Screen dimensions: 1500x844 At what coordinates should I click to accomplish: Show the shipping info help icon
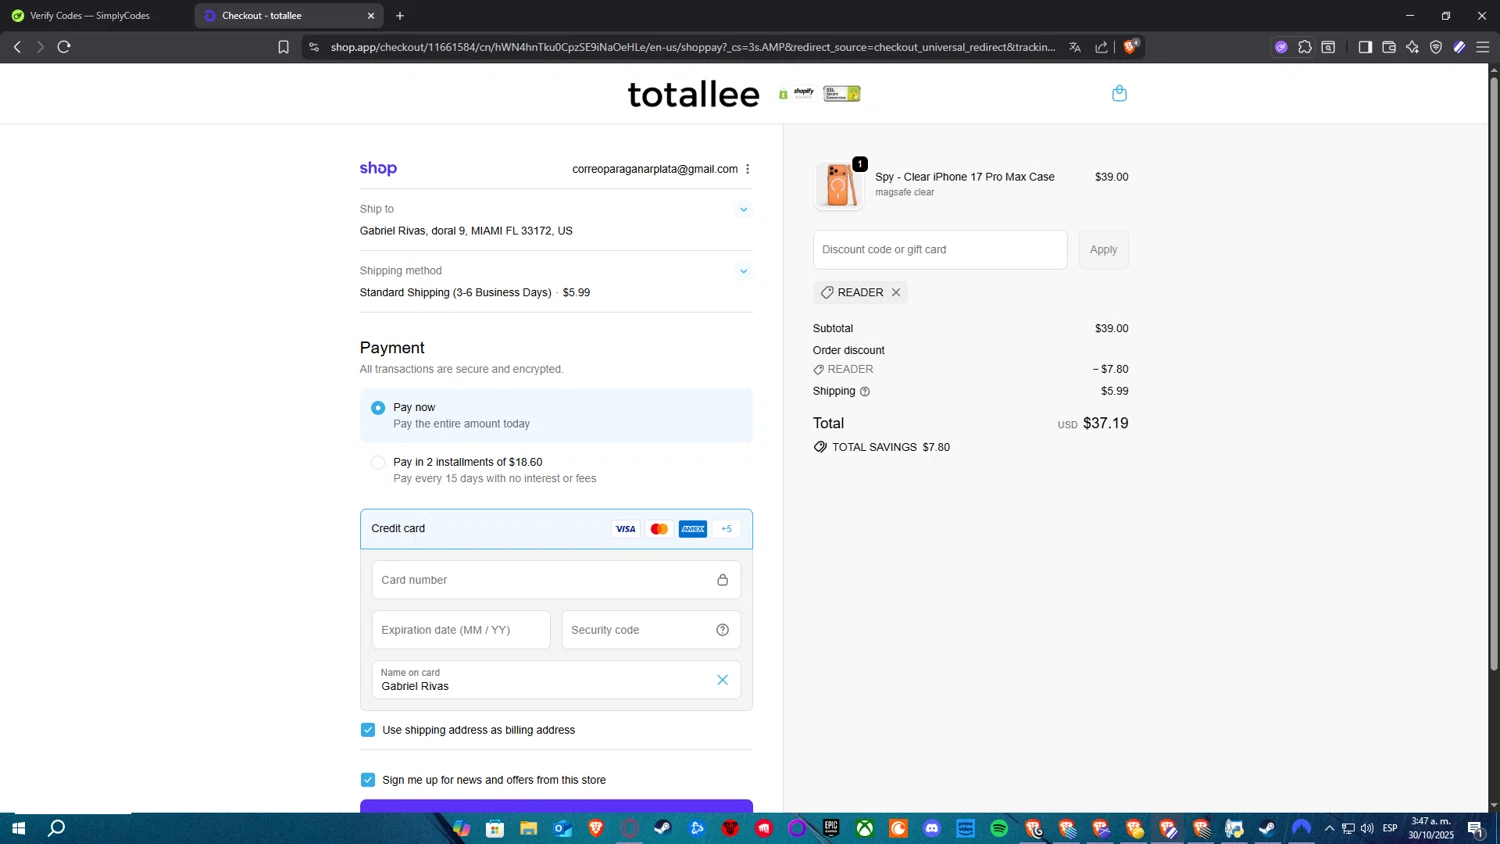coord(865,391)
